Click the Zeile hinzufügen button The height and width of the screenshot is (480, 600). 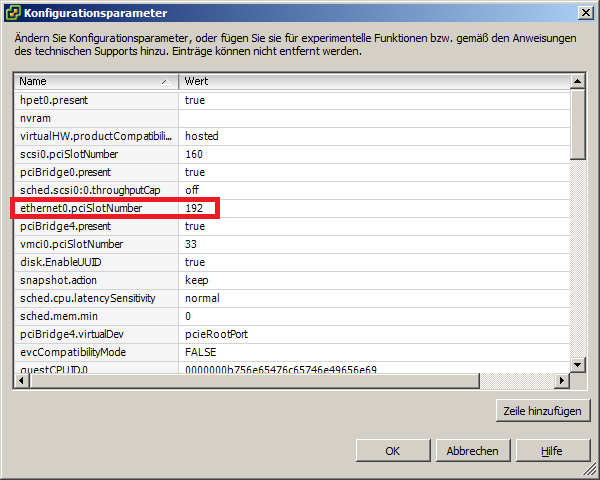[543, 410]
